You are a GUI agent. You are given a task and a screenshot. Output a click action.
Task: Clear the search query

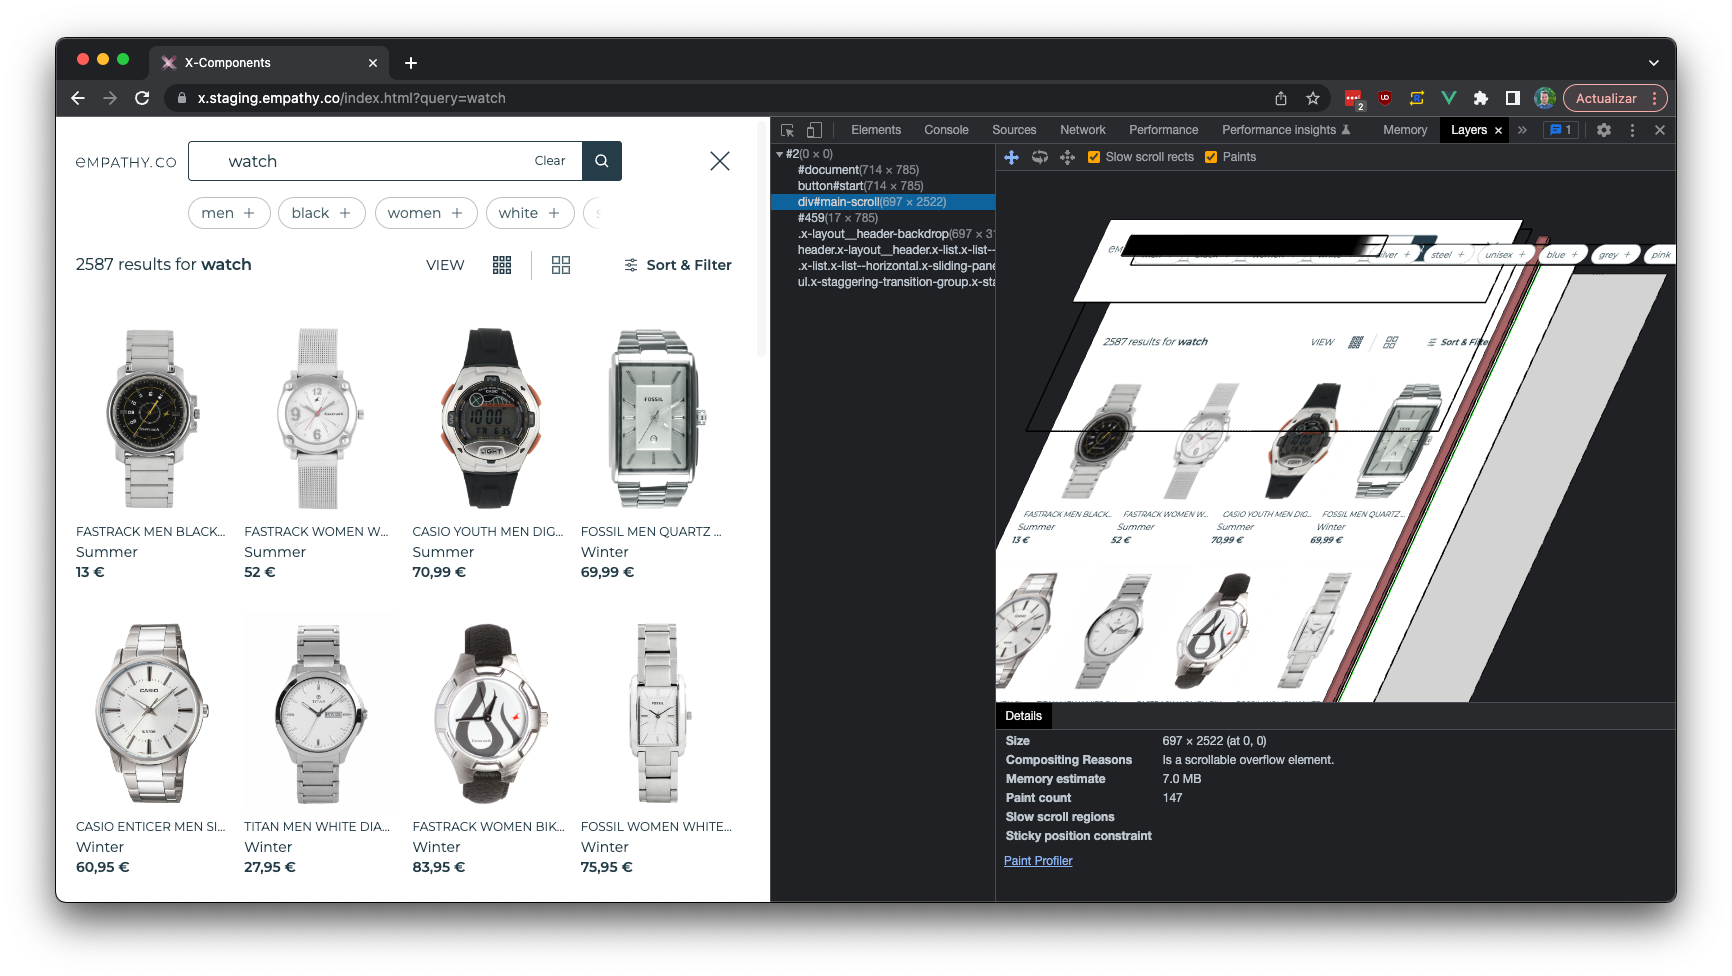549,161
